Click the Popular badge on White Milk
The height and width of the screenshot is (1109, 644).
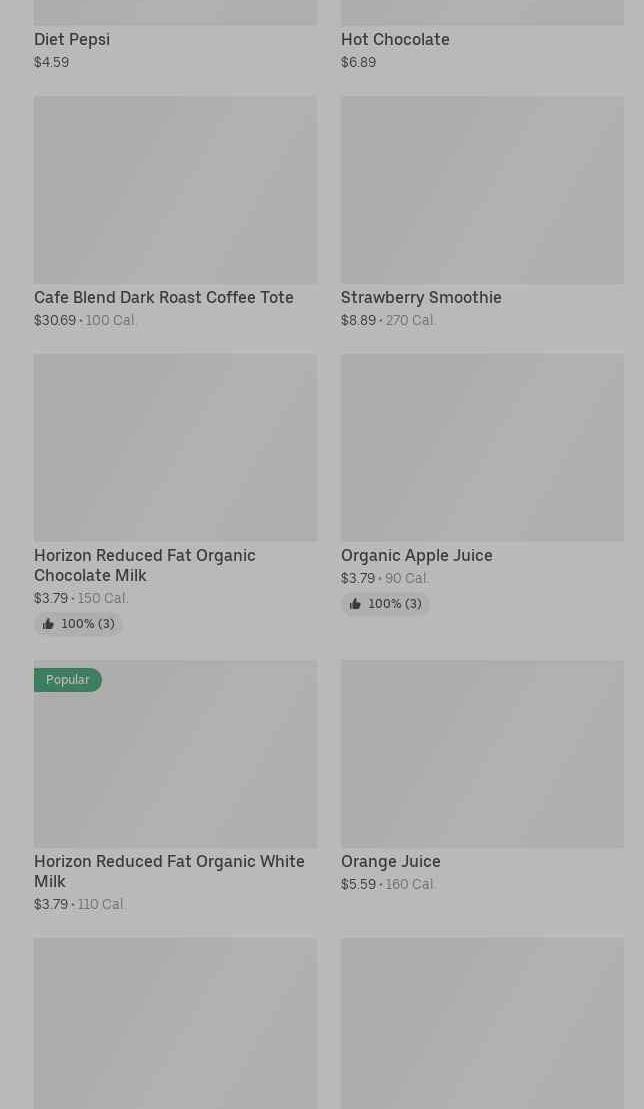click(x=68, y=680)
